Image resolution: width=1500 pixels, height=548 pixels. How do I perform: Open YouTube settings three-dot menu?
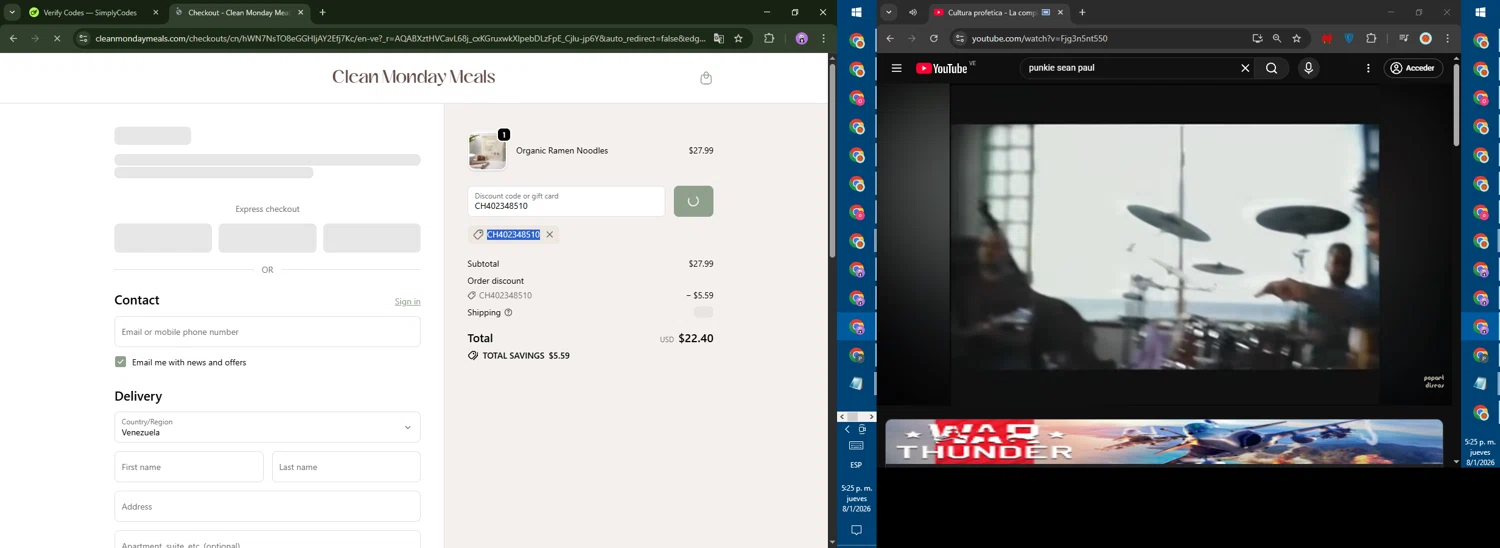point(1368,68)
